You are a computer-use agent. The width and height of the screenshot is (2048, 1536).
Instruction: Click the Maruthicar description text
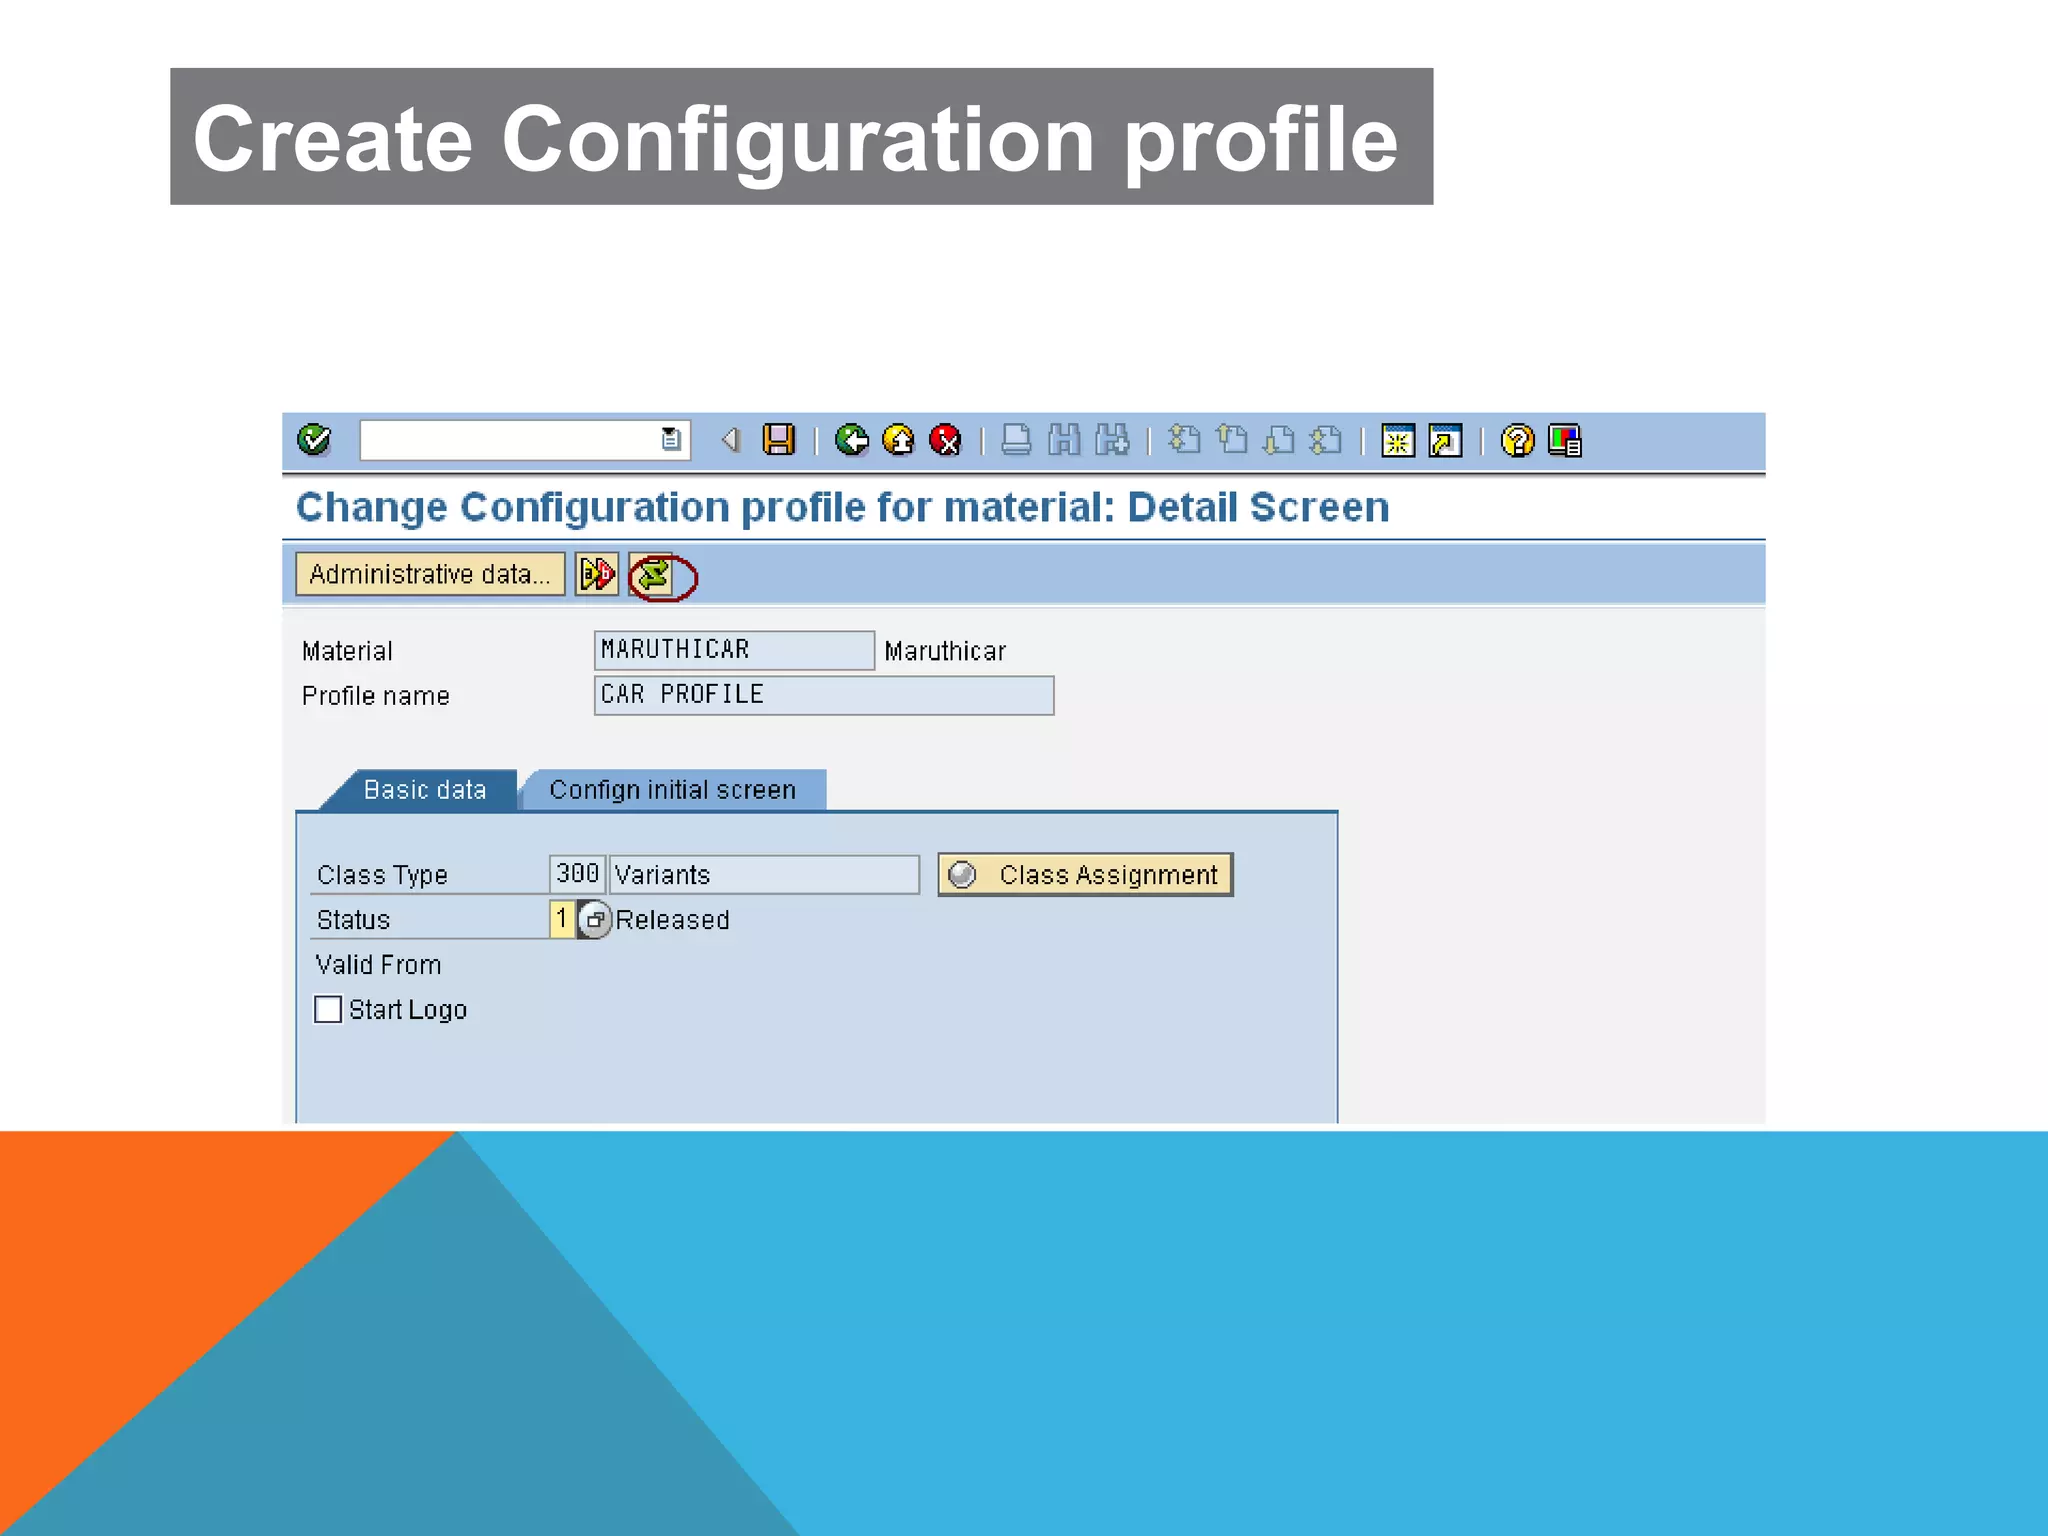(945, 651)
